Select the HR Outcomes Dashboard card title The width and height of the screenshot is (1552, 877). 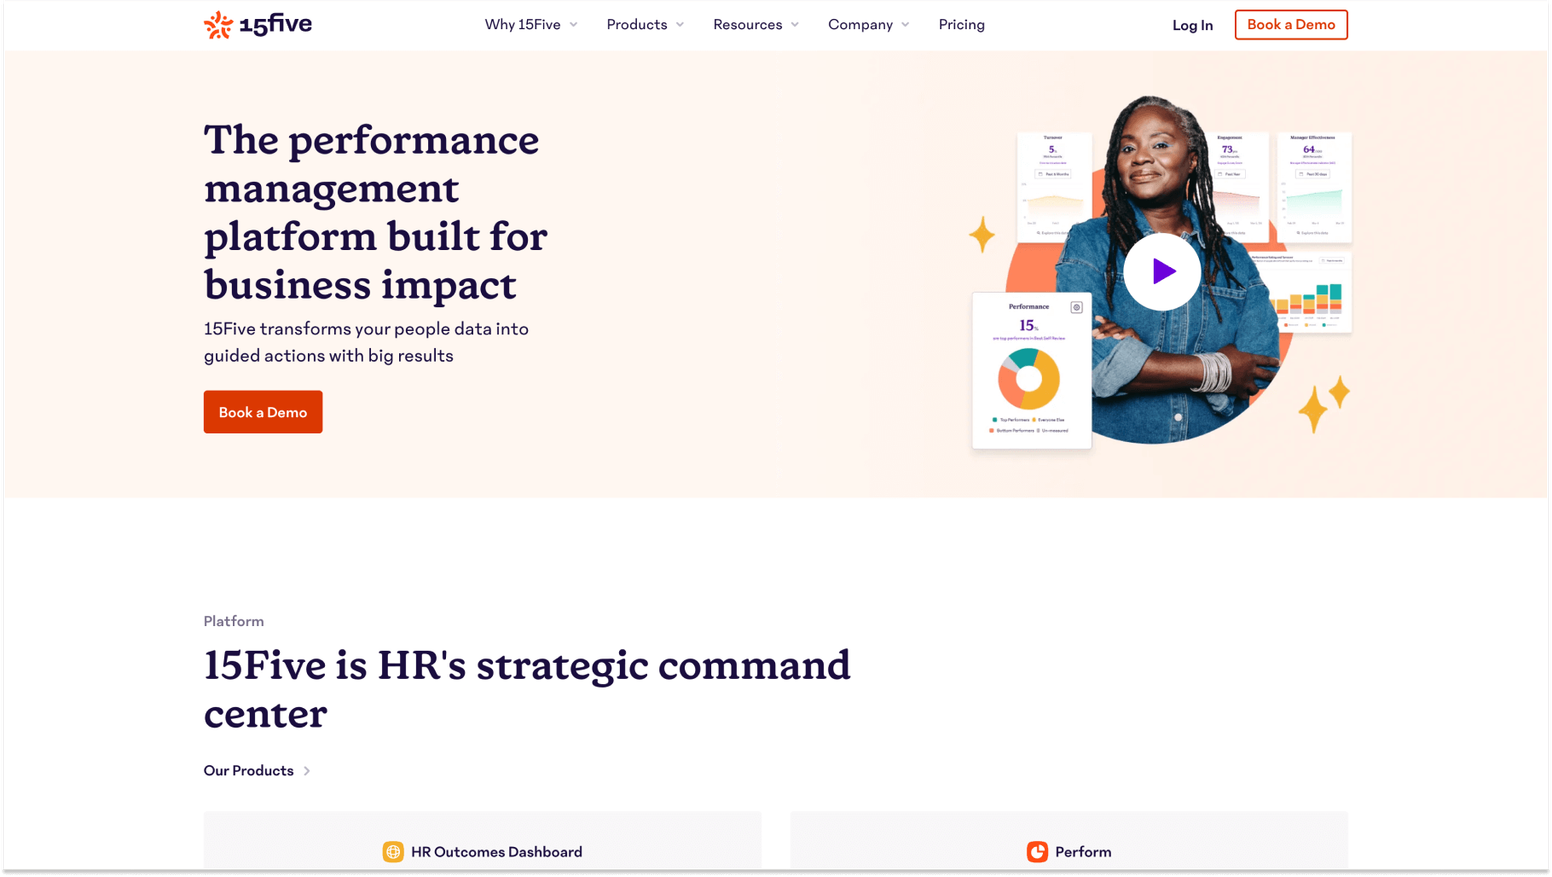point(497,852)
